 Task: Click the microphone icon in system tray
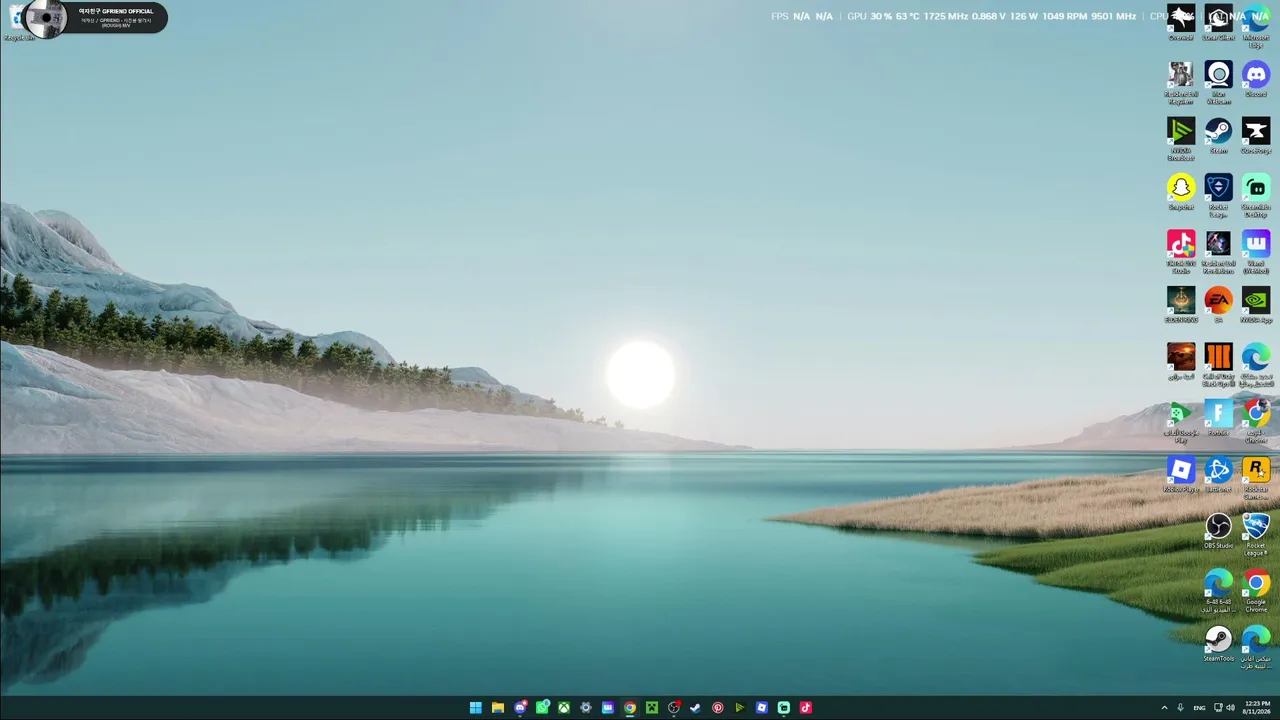[1181, 708]
